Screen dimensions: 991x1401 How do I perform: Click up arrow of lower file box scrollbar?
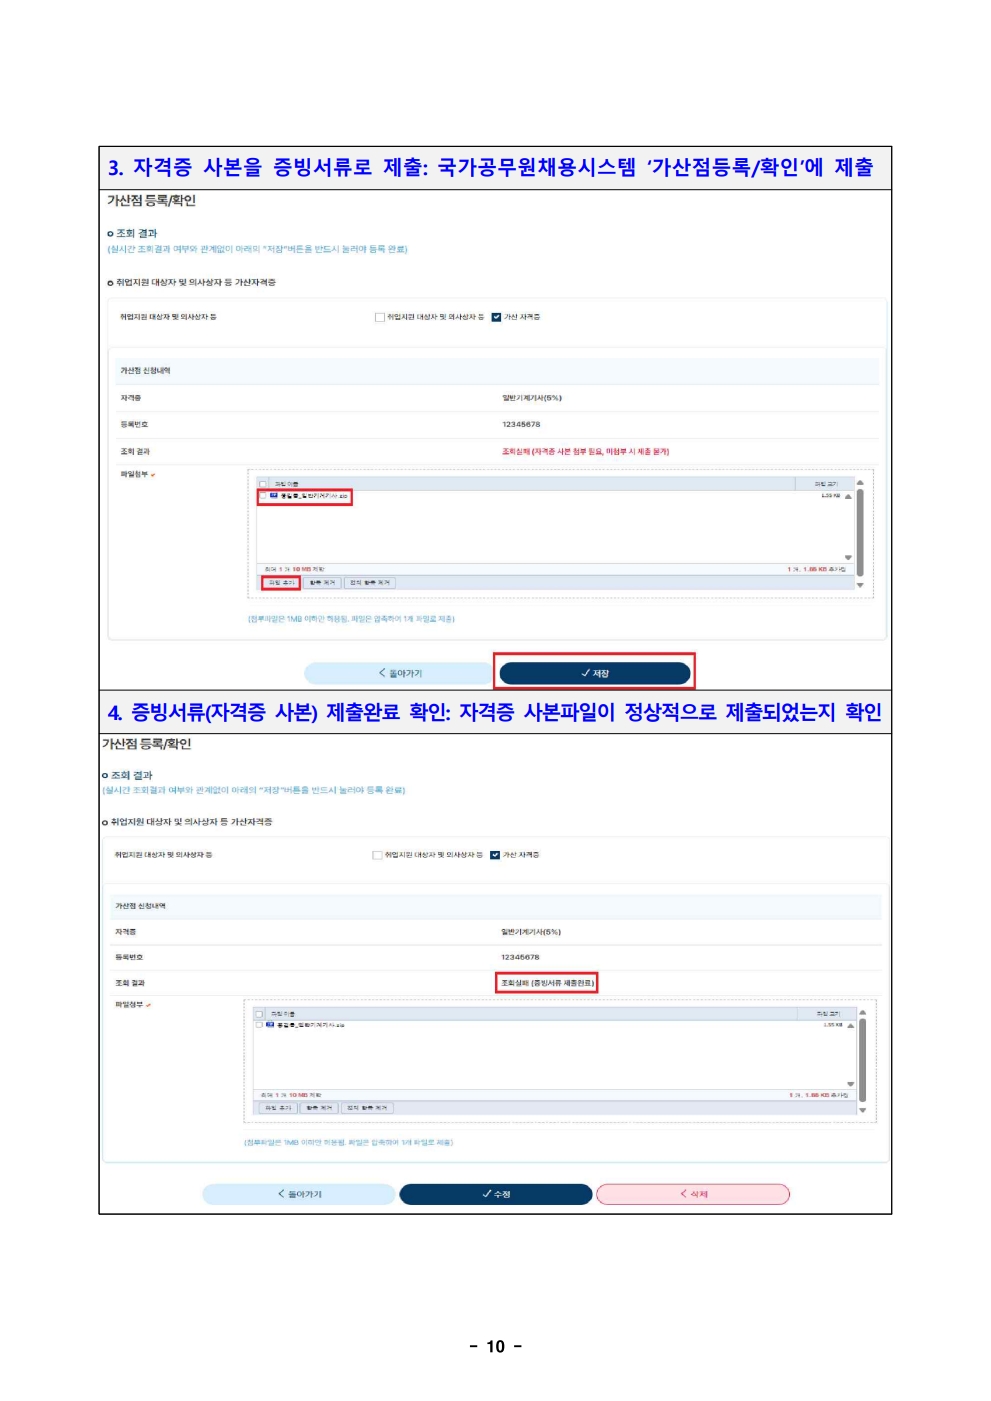(x=862, y=1013)
